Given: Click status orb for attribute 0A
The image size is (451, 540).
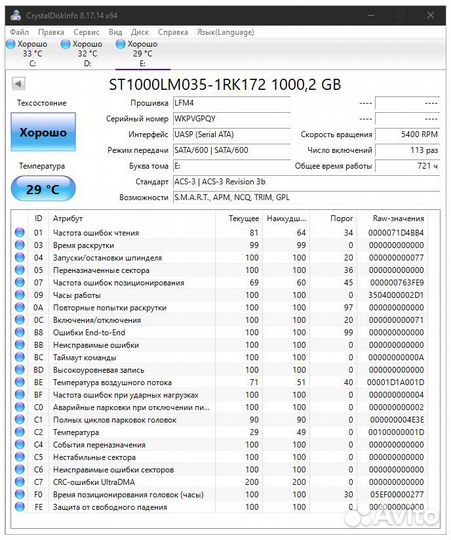Looking at the screenshot, I should point(20,307).
